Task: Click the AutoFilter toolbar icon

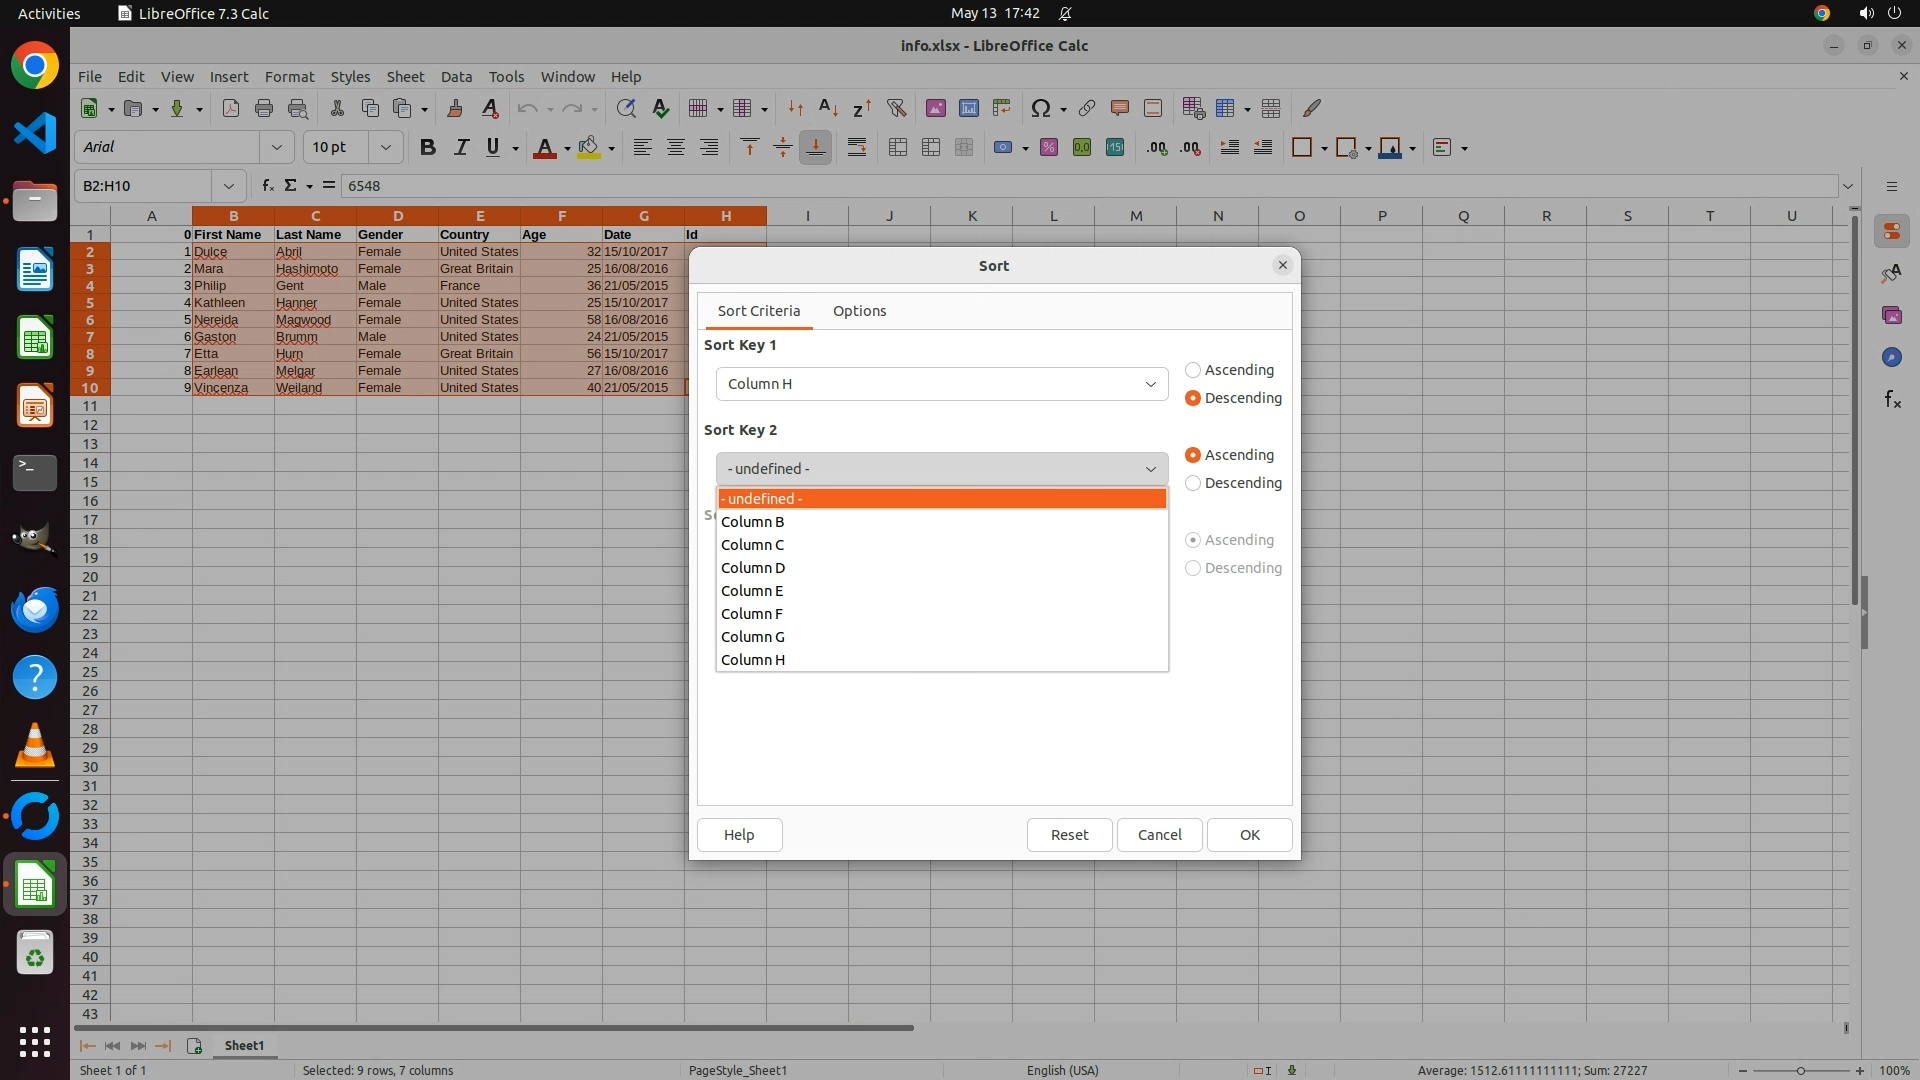Action: (896, 108)
